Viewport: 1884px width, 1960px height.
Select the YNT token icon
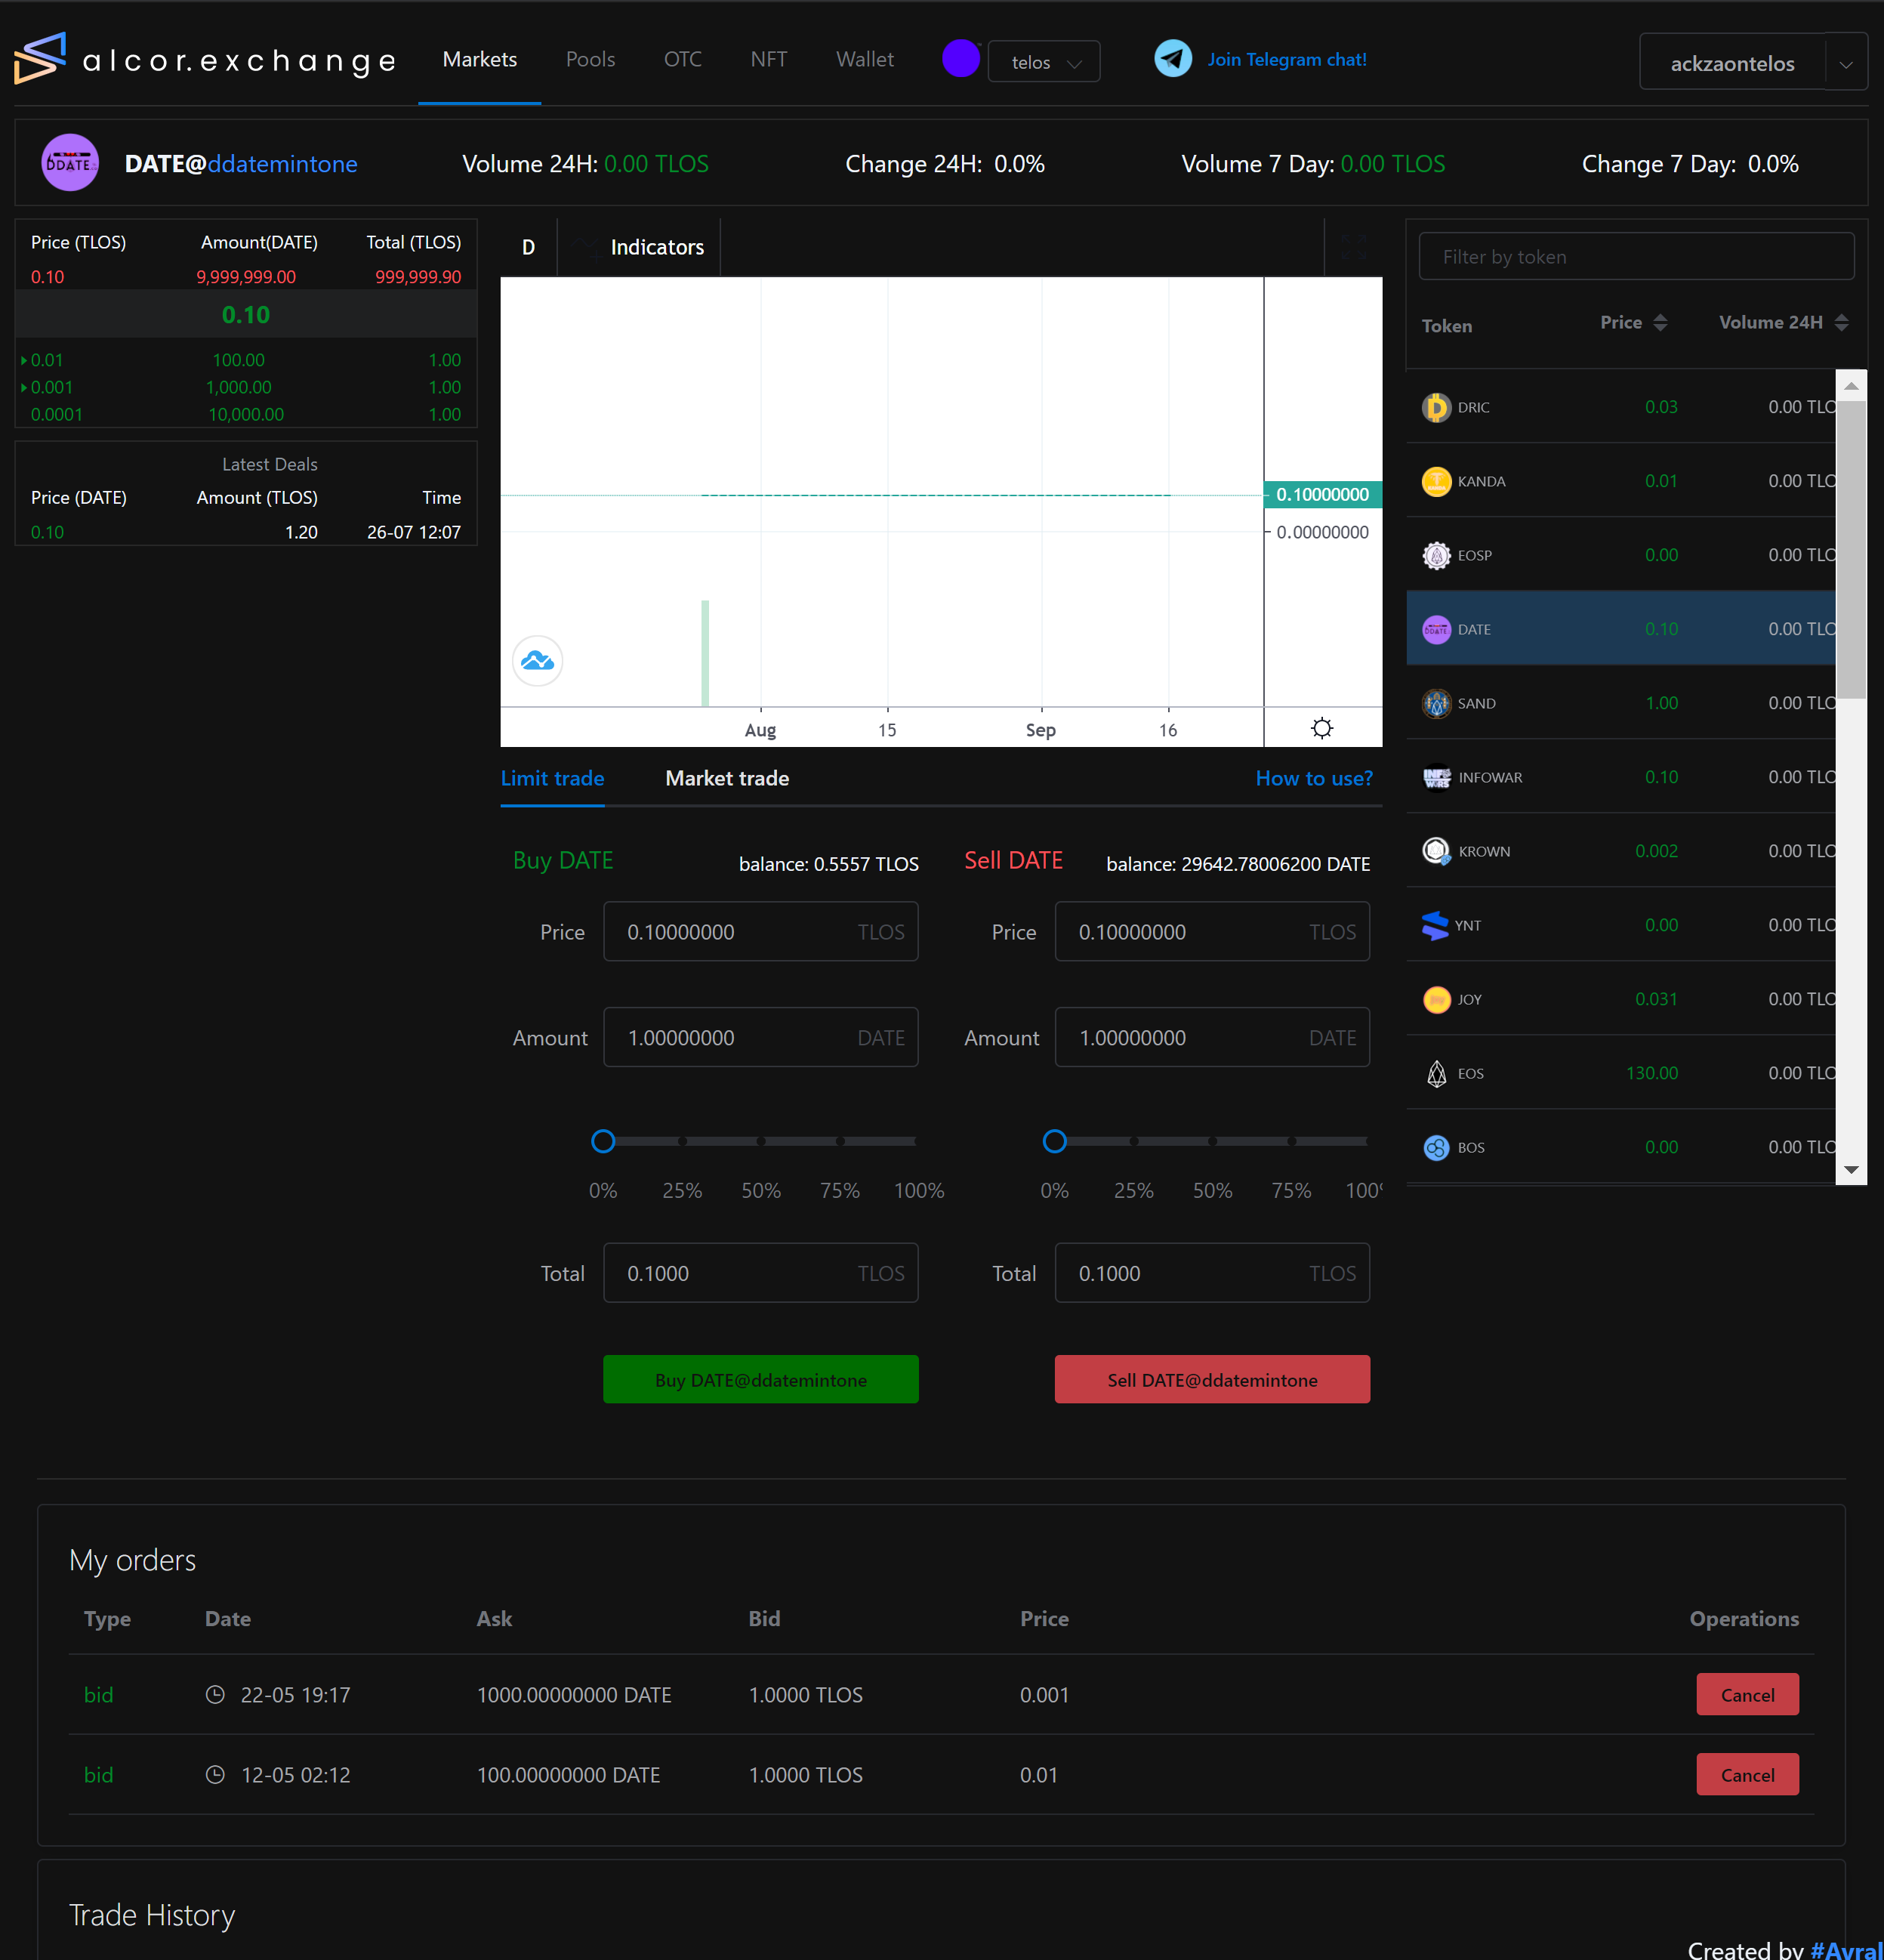point(1435,925)
